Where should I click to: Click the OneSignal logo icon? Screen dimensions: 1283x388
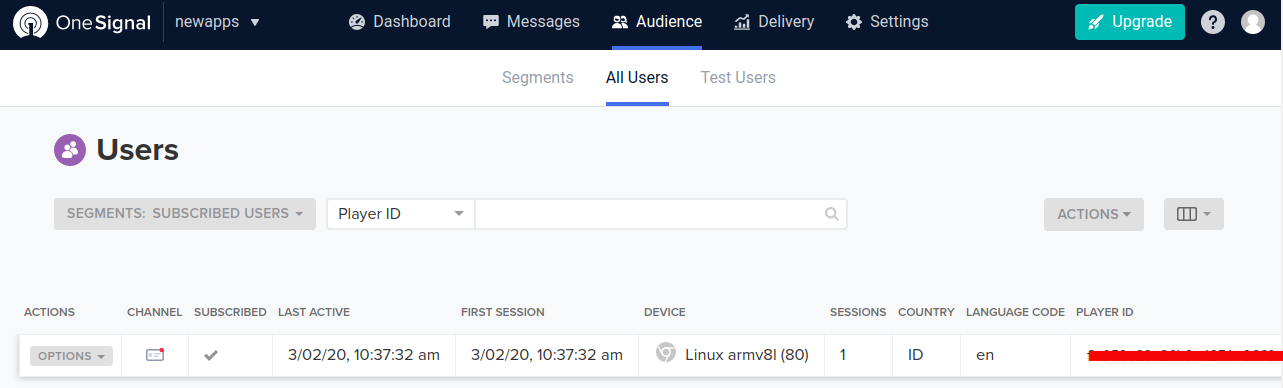pyautogui.click(x=31, y=22)
